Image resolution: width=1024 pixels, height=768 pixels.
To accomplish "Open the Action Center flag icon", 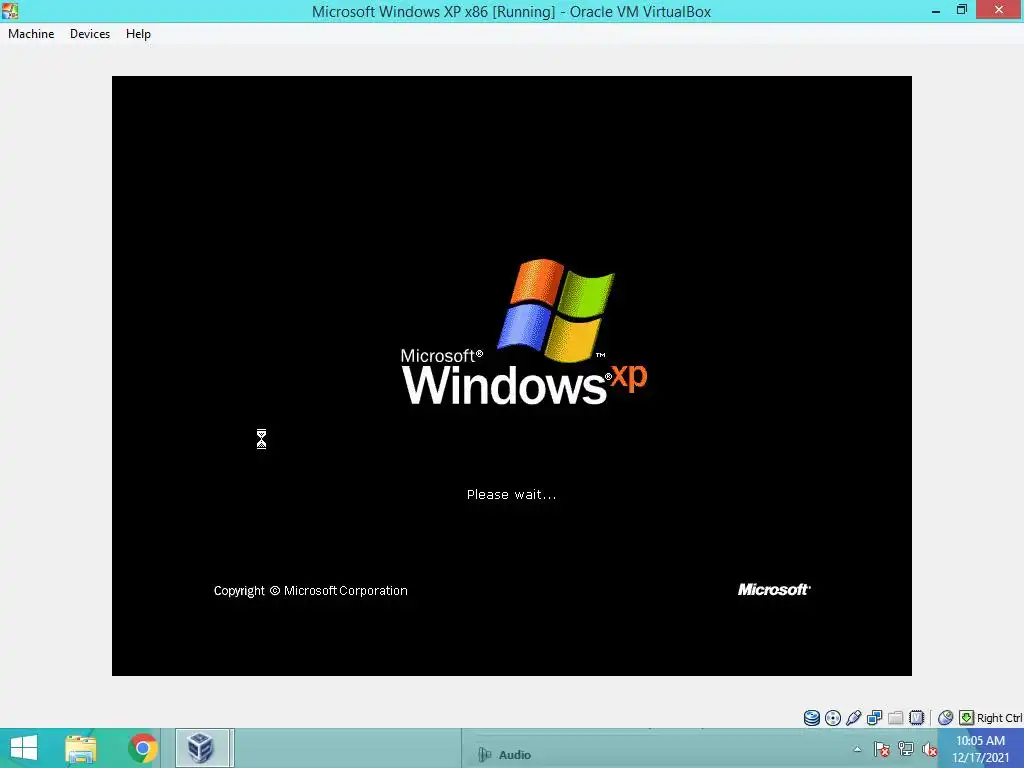I will click(x=882, y=749).
